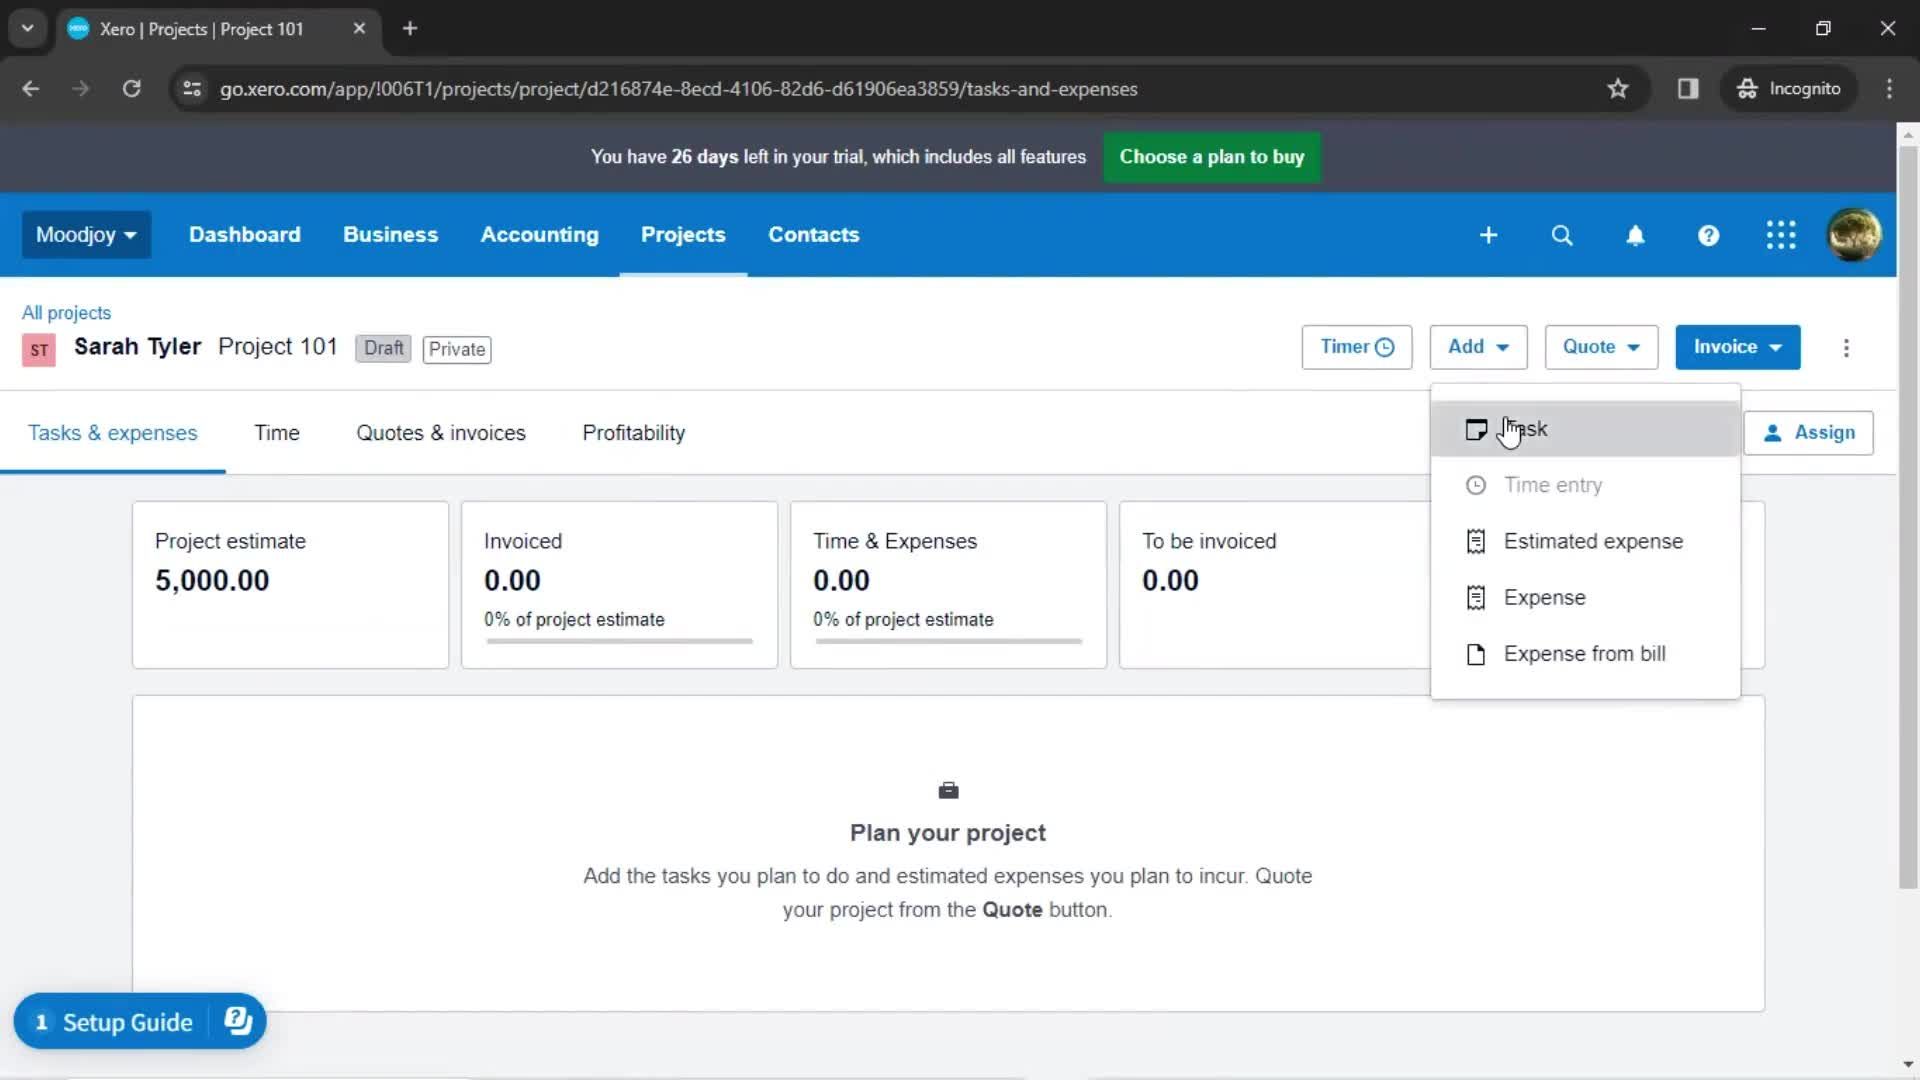This screenshot has width=1920, height=1080.
Task: Select Task from the Add menu
Action: pyautogui.click(x=1585, y=429)
